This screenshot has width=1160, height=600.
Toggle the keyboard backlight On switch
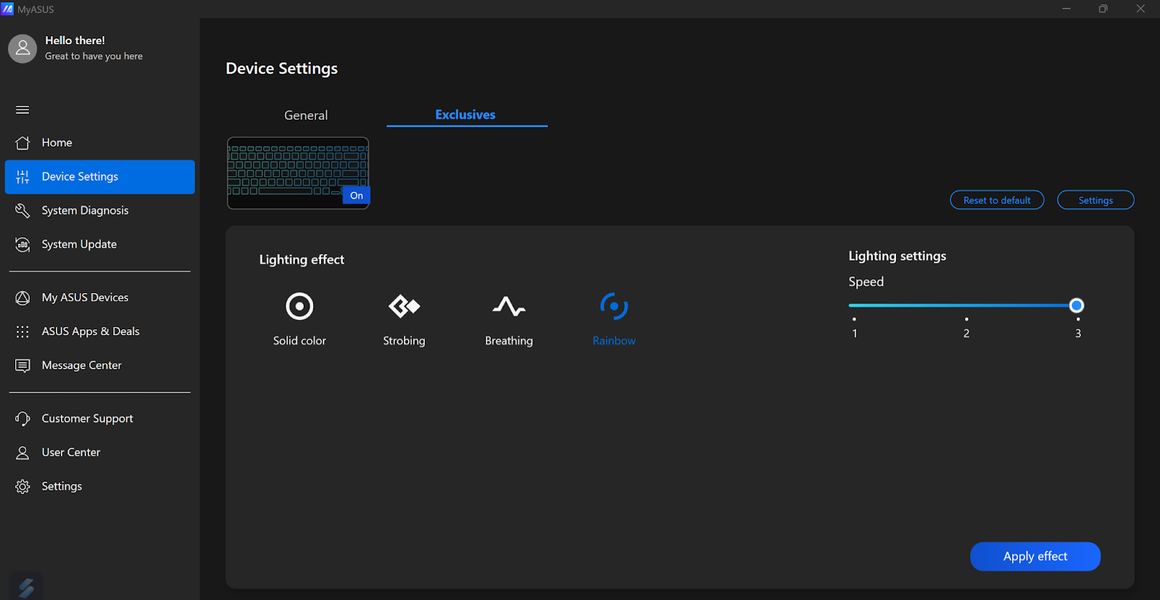pos(357,195)
